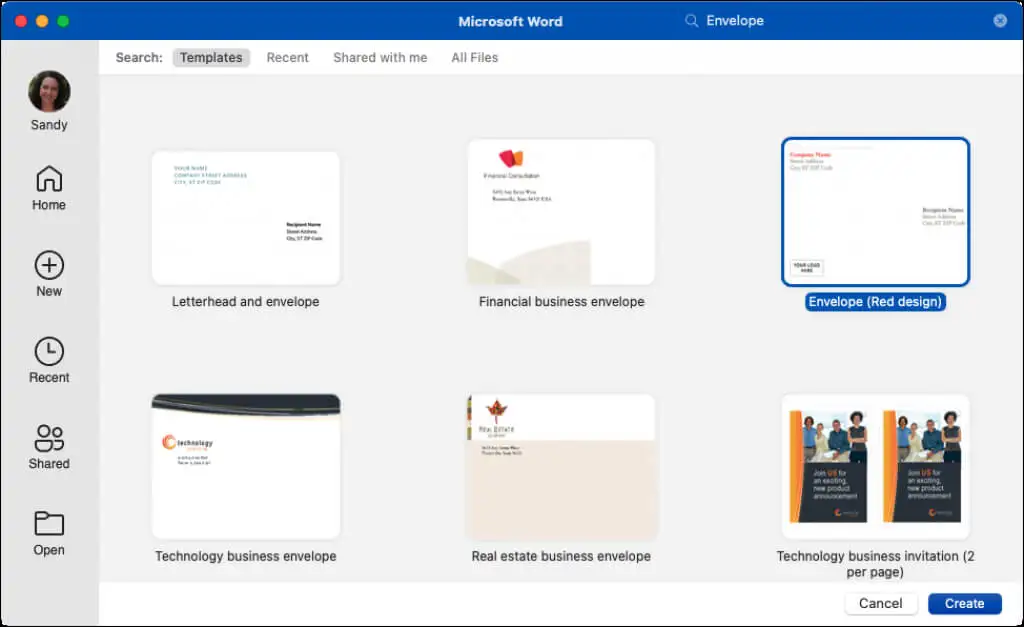Click the 'Technology business envelope' label
Screen dimensions: 1024x627
(246, 556)
